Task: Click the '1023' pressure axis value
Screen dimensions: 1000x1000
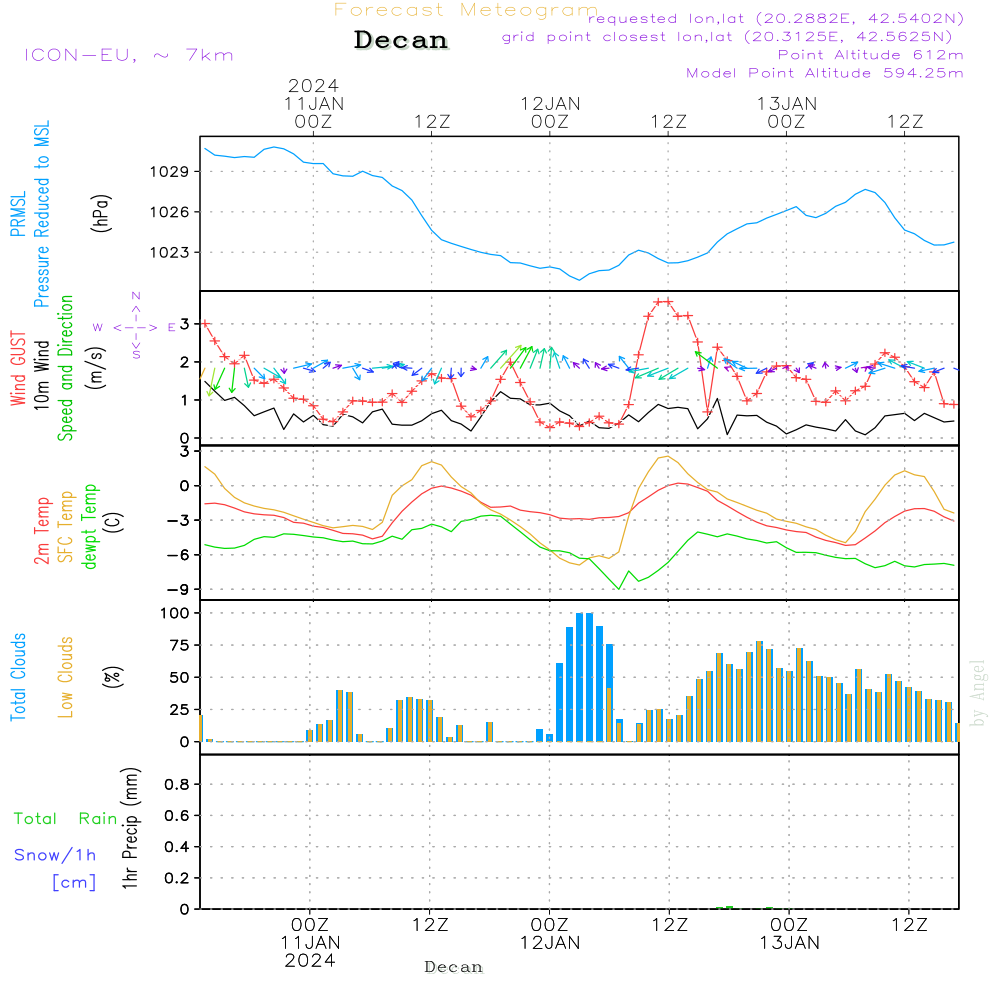Action: point(170,253)
